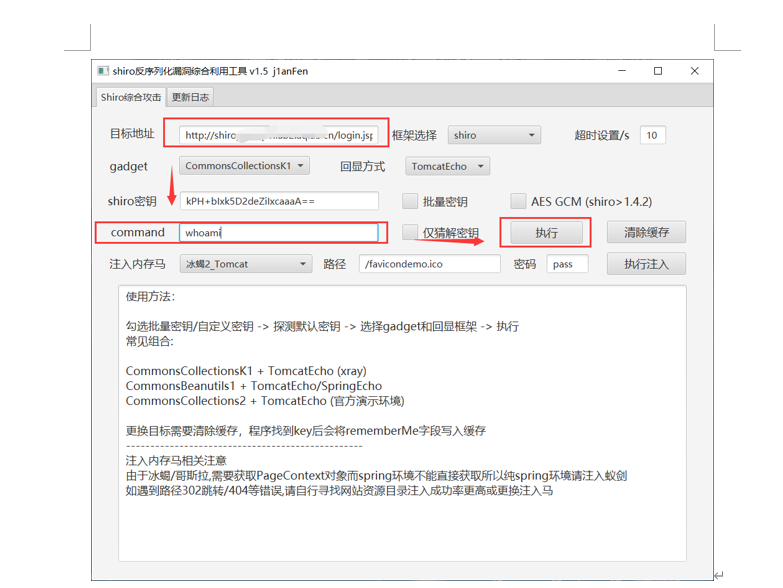
Task: Switch to the Shiro综合攻击 tab
Action: tap(131, 97)
